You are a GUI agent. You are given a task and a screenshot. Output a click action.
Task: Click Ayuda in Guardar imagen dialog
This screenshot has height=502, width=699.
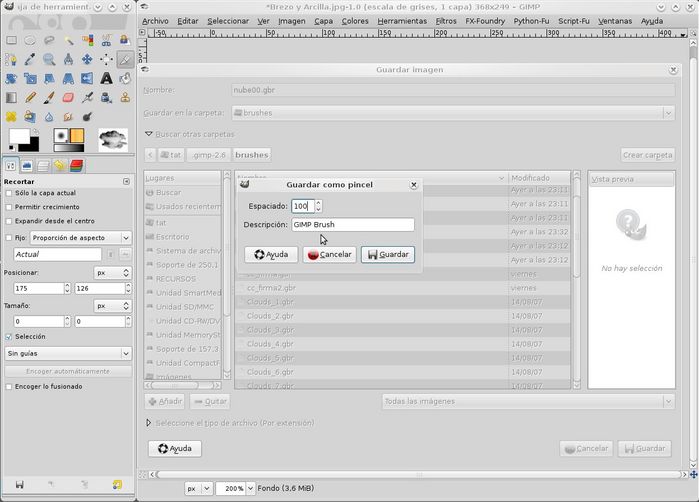(175, 449)
